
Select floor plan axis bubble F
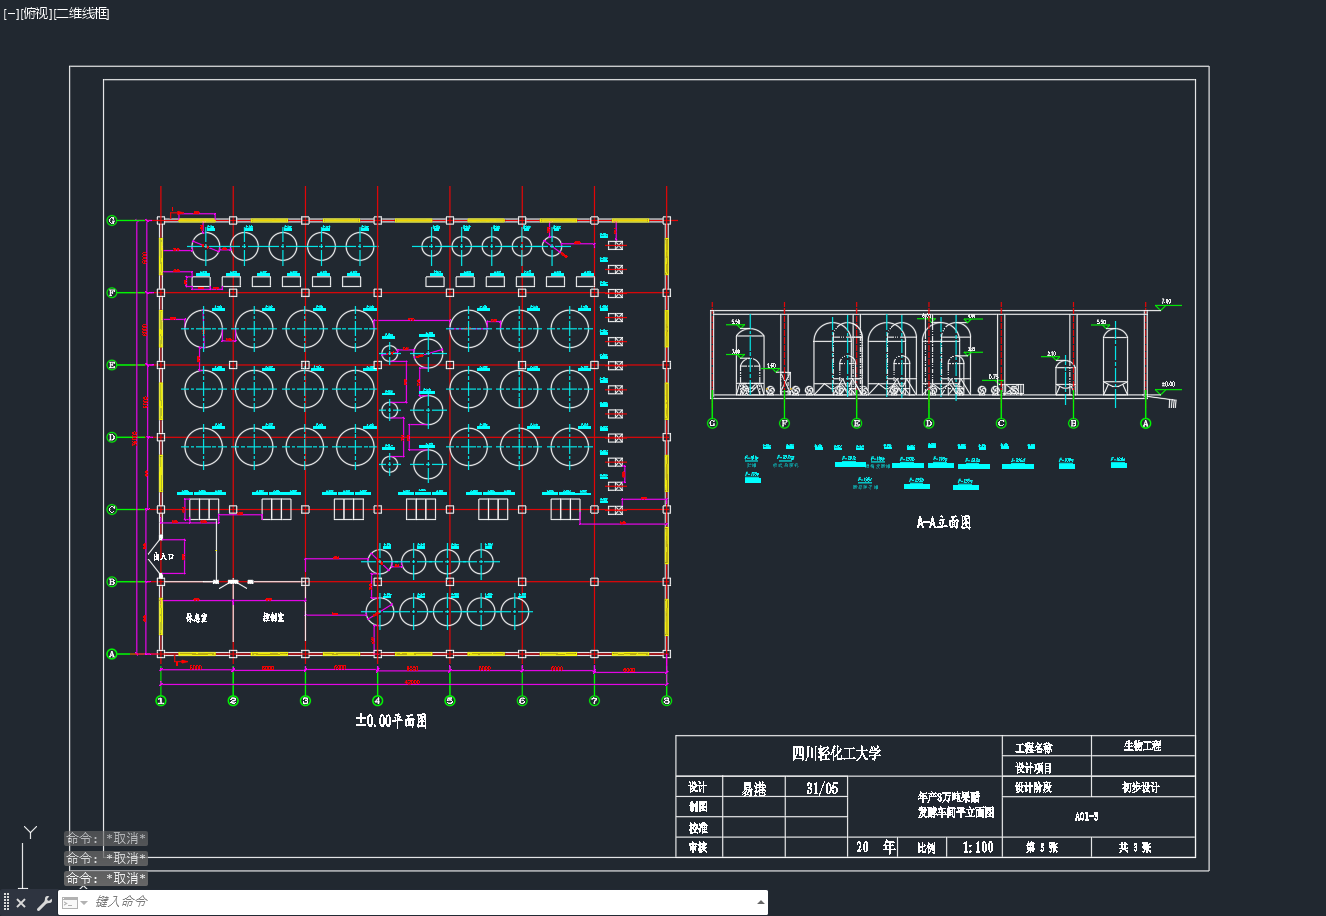pyautogui.click(x=112, y=293)
